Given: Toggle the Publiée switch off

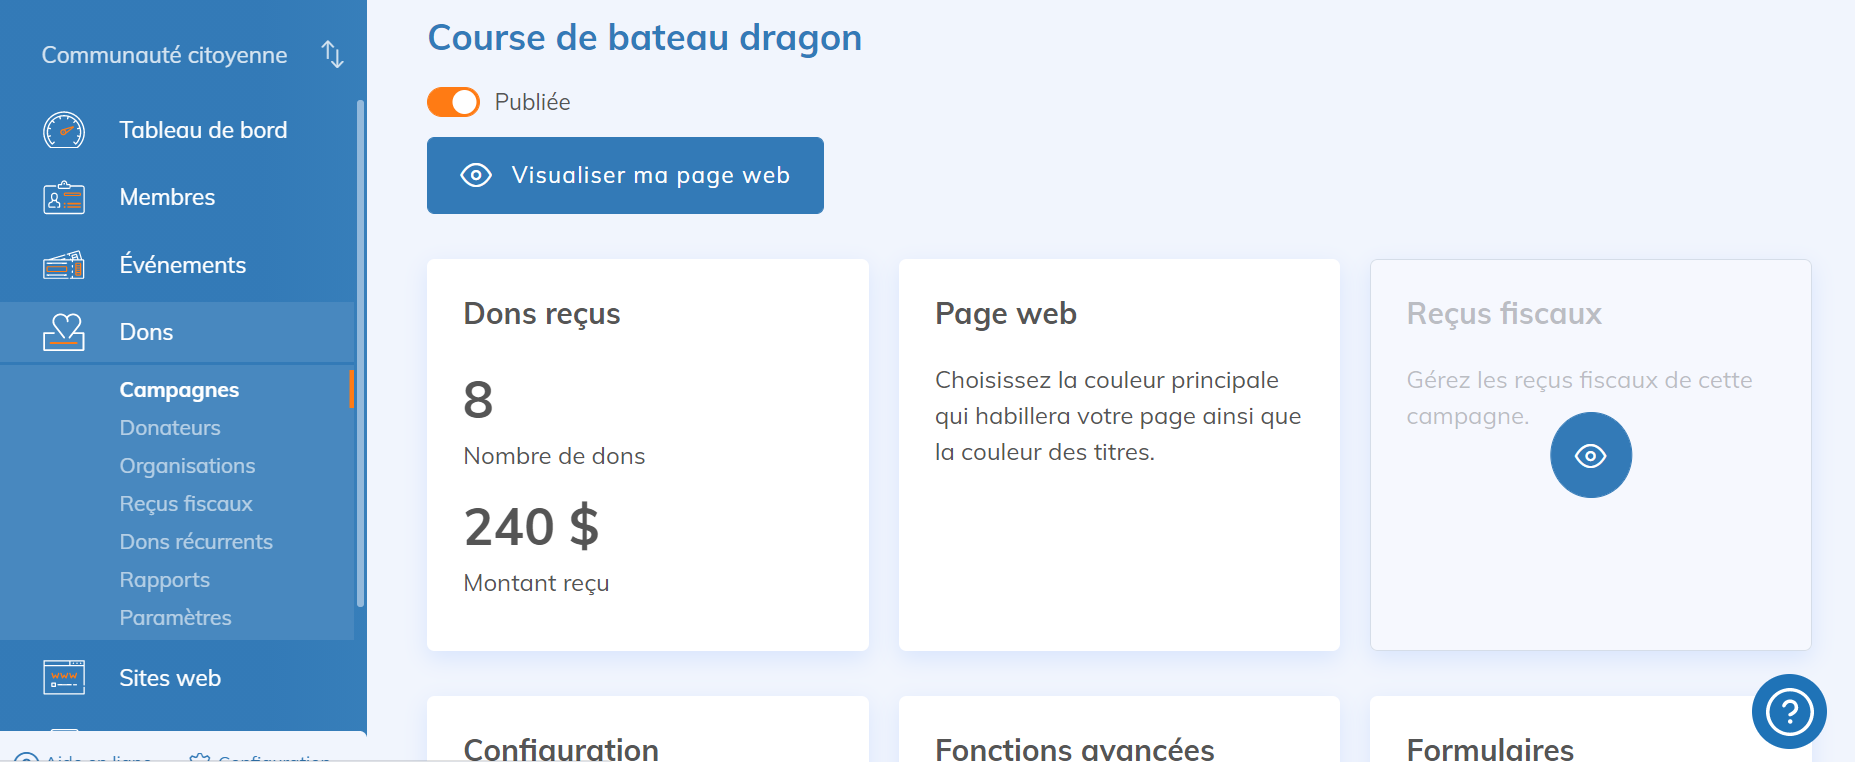Looking at the screenshot, I should (x=454, y=102).
